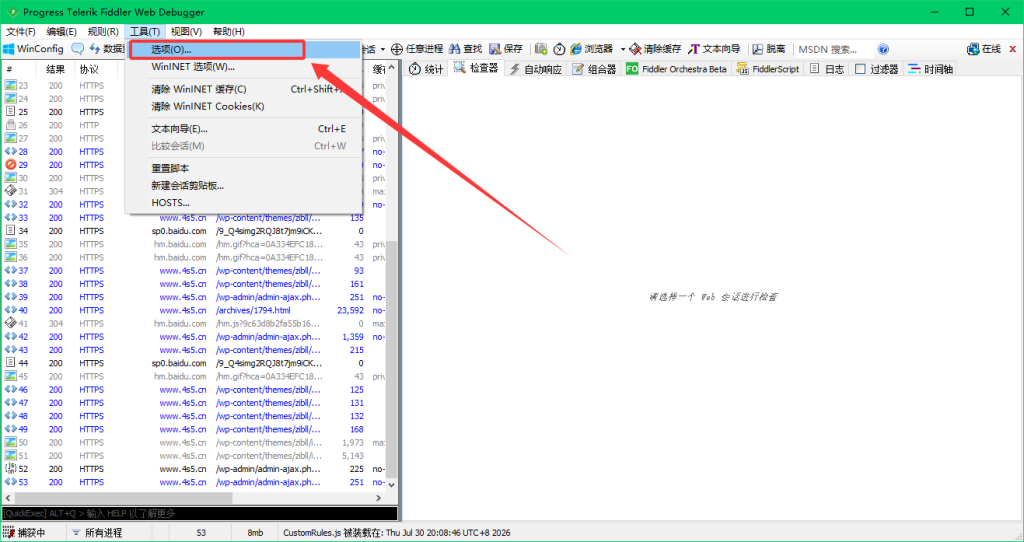
Task: Select WinINET Options (WinINET 选项) entry
Action: point(243,67)
